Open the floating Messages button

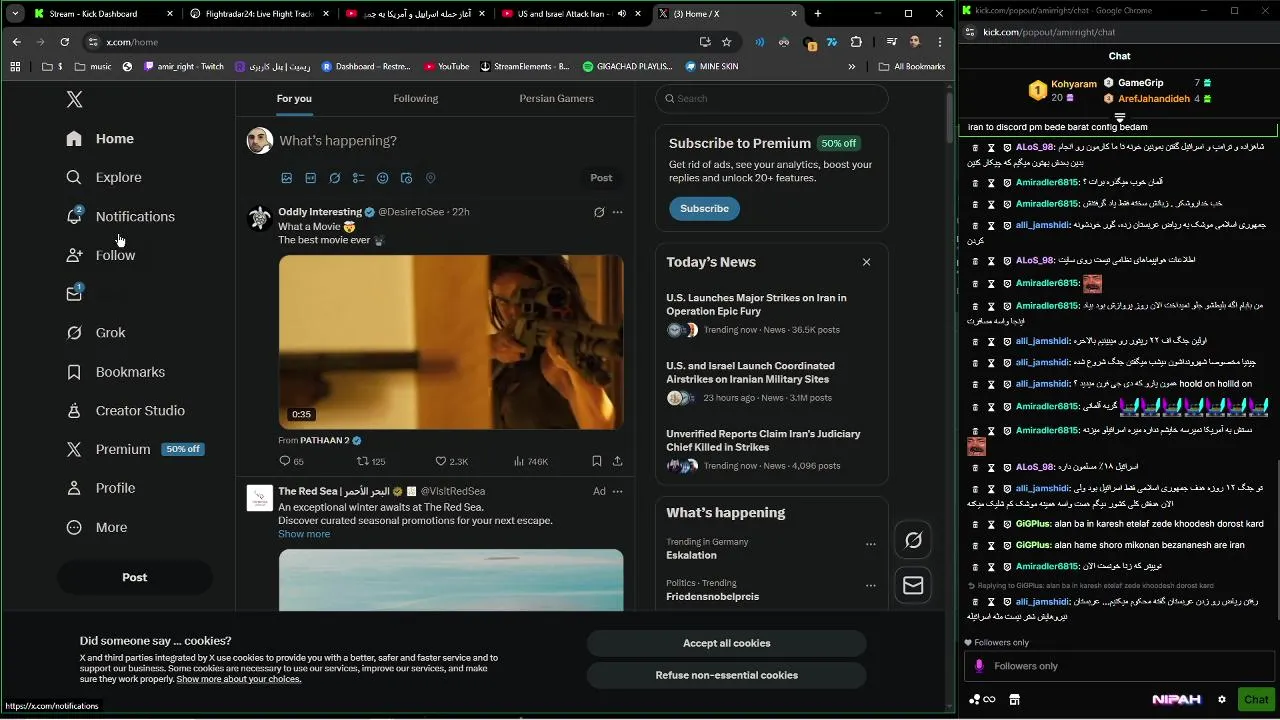(913, 586)
